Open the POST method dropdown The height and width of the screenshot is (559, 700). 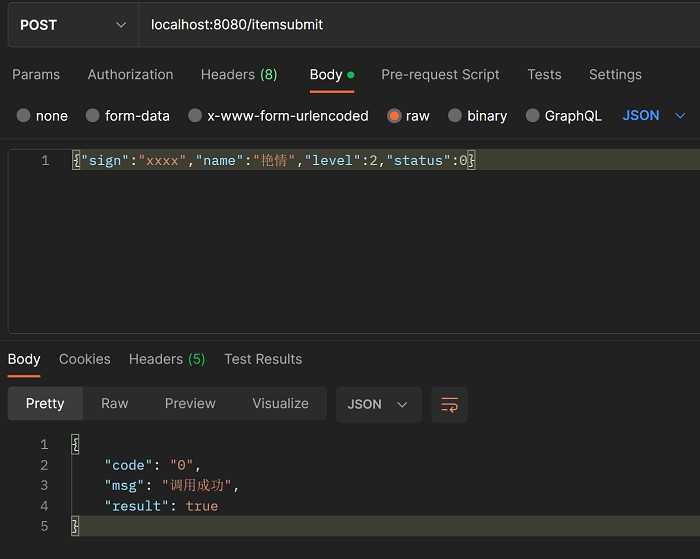[x=73, y=25]
